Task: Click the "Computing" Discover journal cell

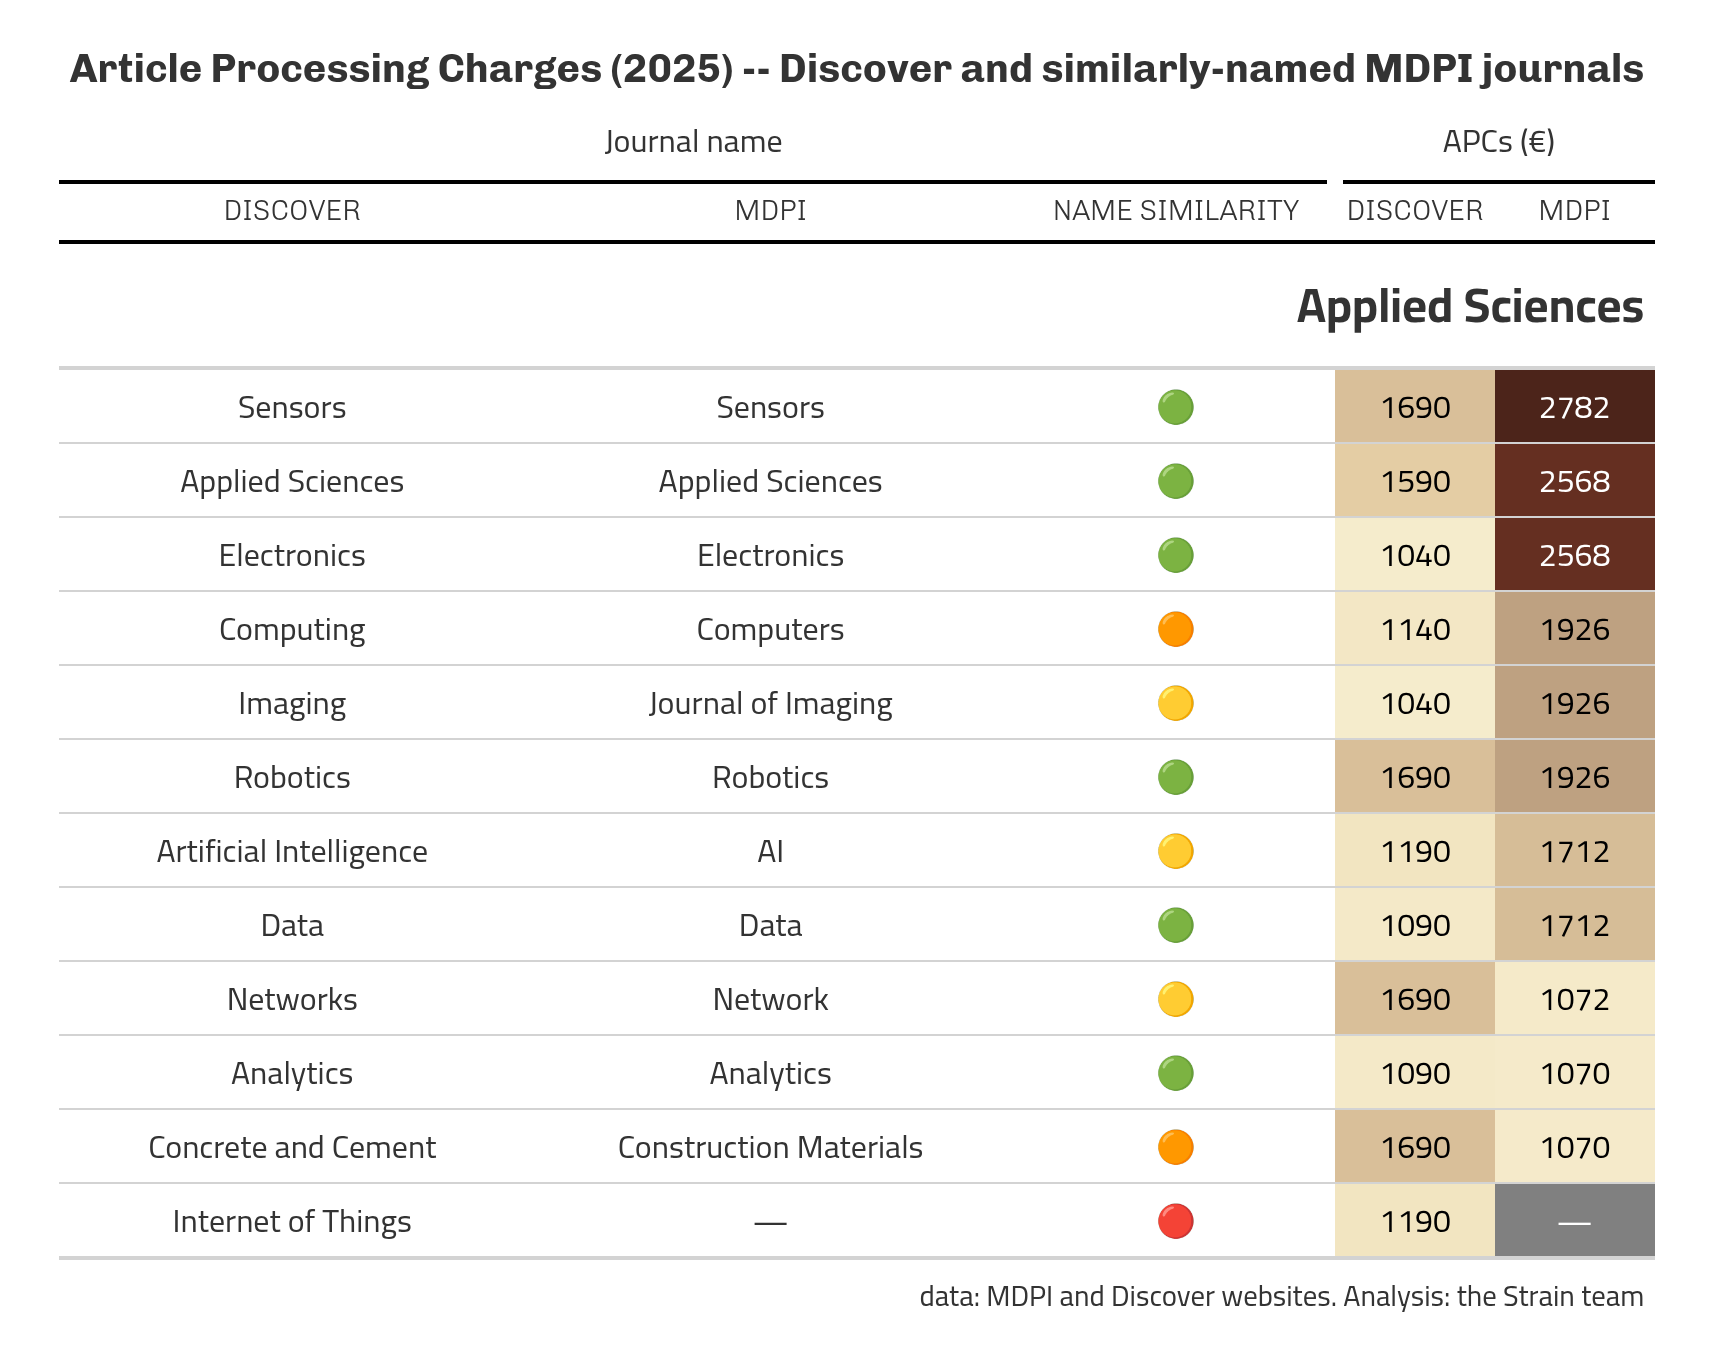Action: click(292, 629)
